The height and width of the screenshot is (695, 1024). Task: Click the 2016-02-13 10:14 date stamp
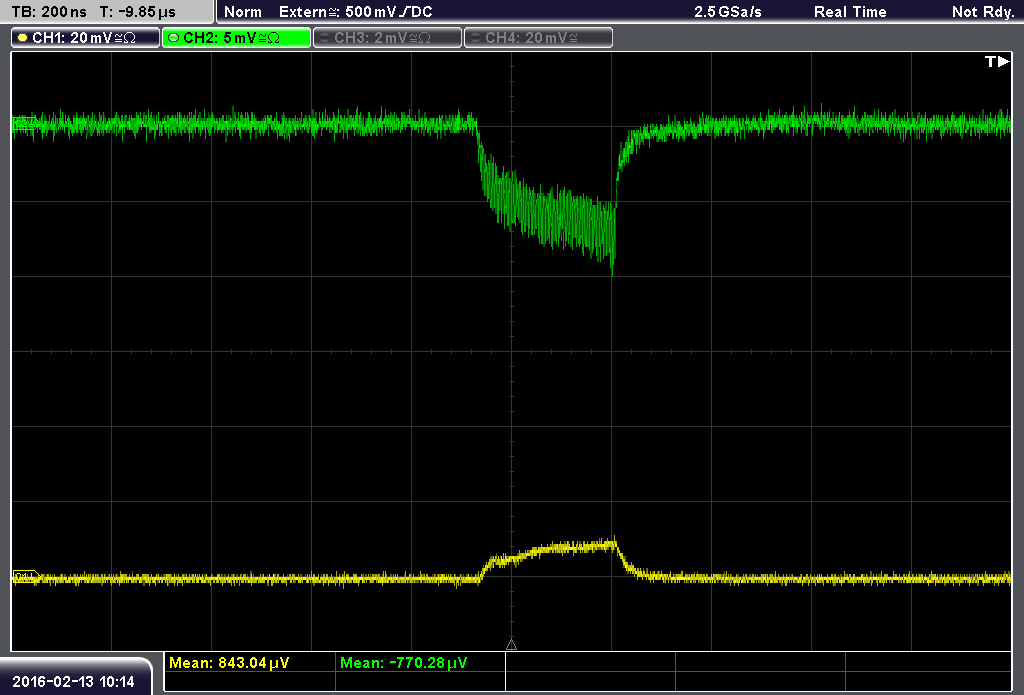73,681
